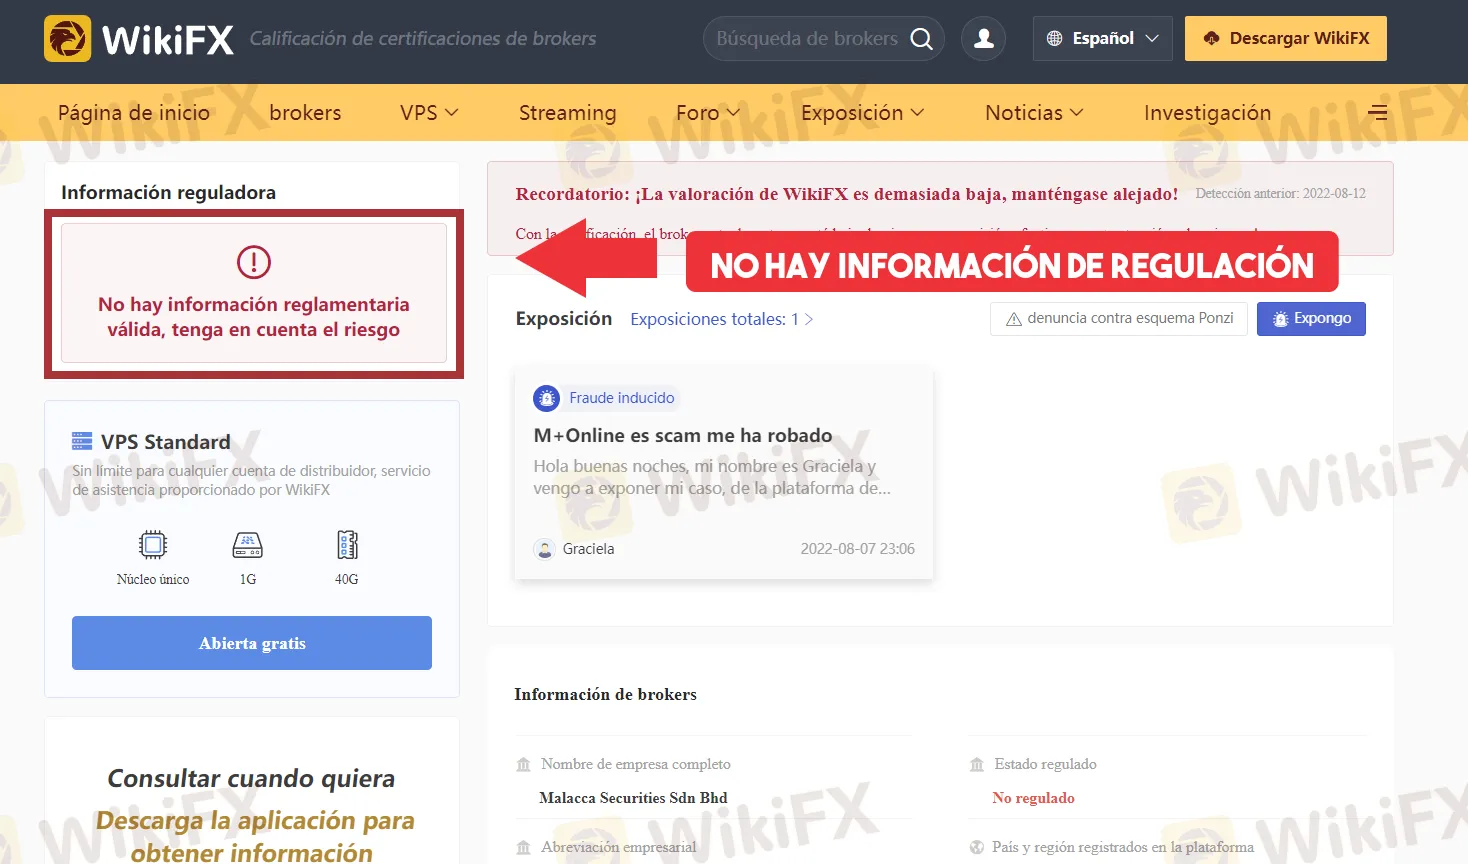
Task: Go to the Streaming menu item
Action: point(567,113)
